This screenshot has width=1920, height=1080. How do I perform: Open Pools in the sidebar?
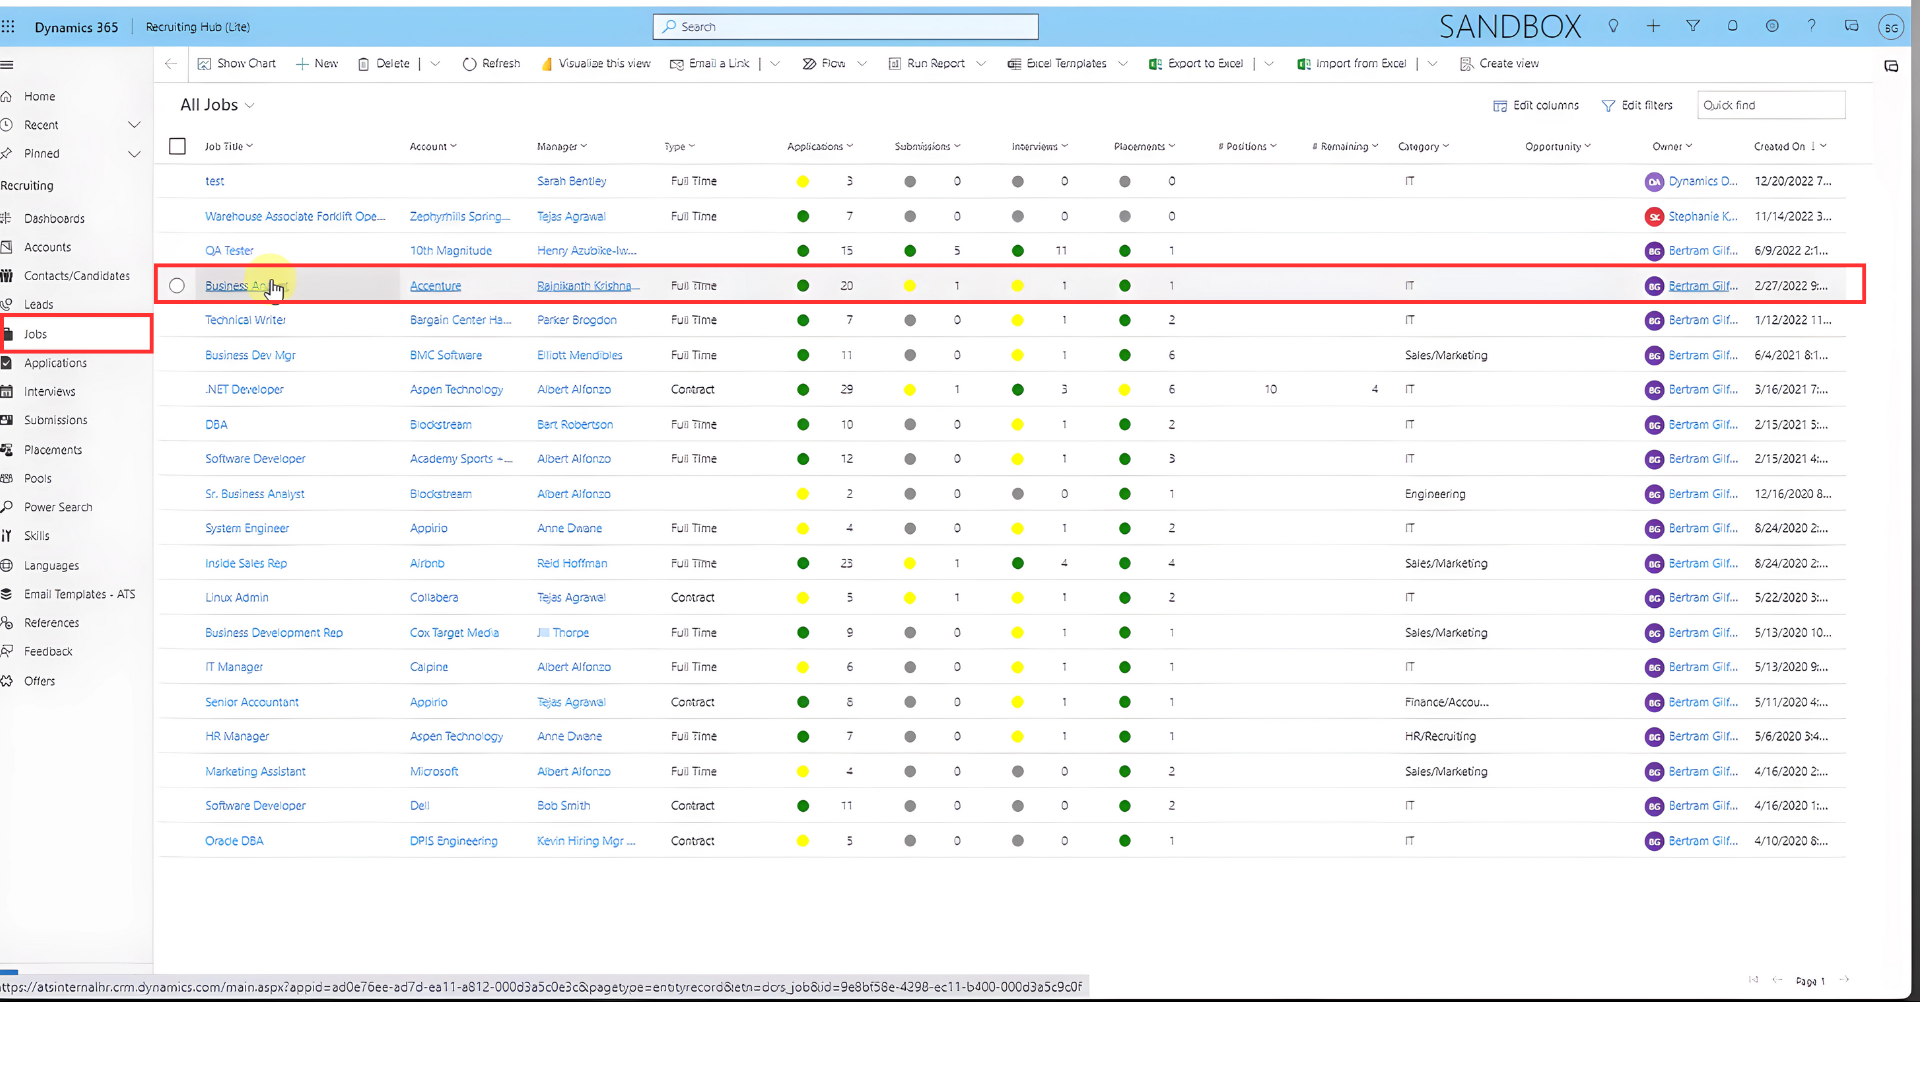[x=38, y=479]
